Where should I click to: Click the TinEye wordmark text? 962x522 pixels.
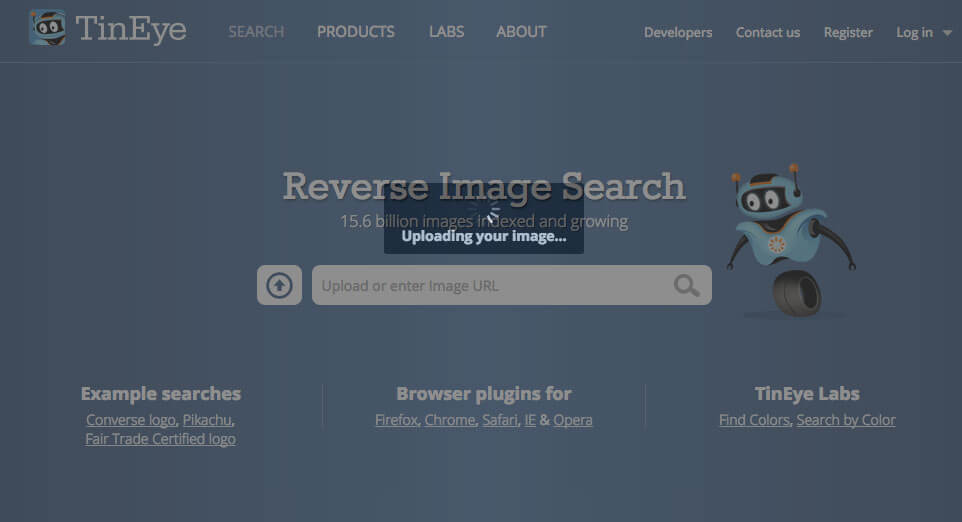pos(131,29)
